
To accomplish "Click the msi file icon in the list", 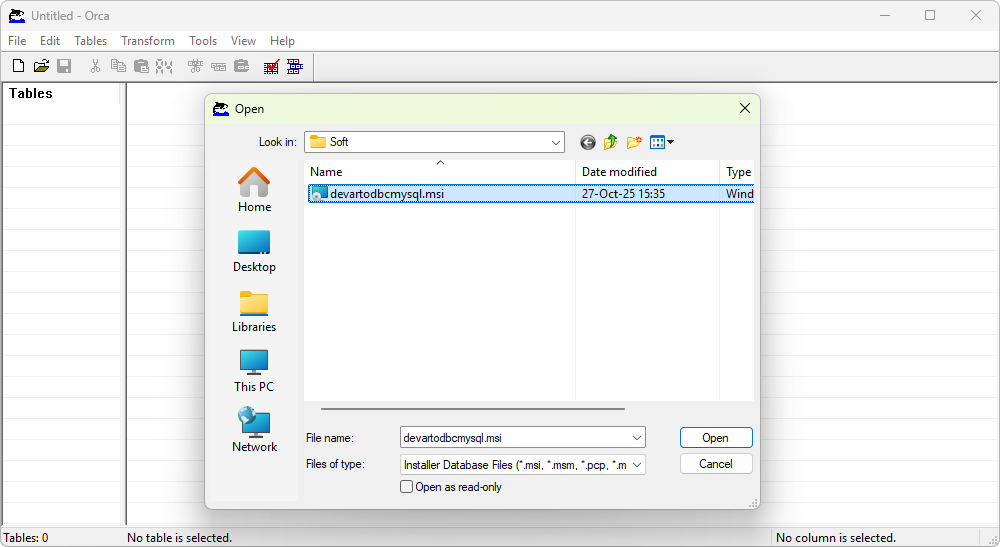I will [318, 193].
